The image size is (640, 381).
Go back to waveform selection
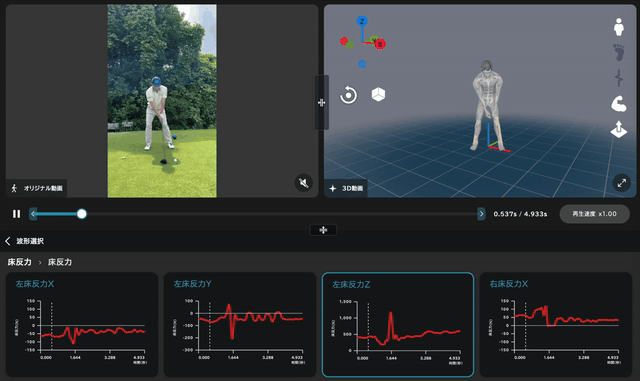pos(24,241)
